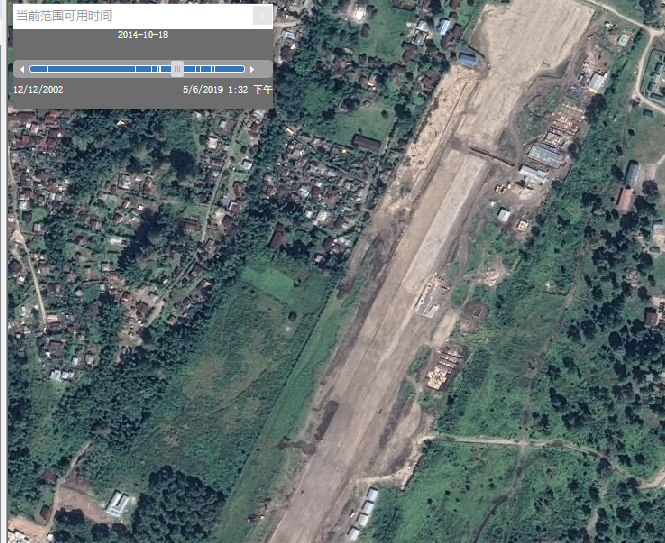Viewport: 665px width, 543px height.
Task: Click the time slider handle
Action: [177, 69]
